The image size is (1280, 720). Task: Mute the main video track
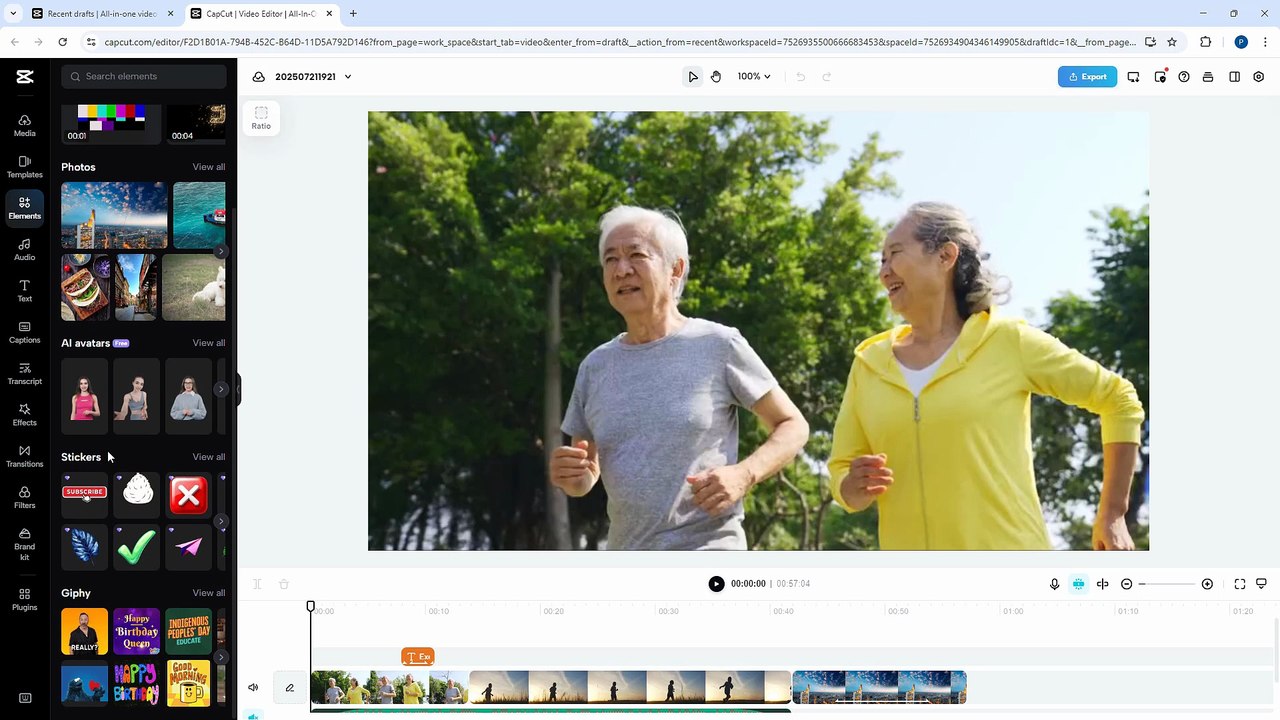click(x=253, y=688)
